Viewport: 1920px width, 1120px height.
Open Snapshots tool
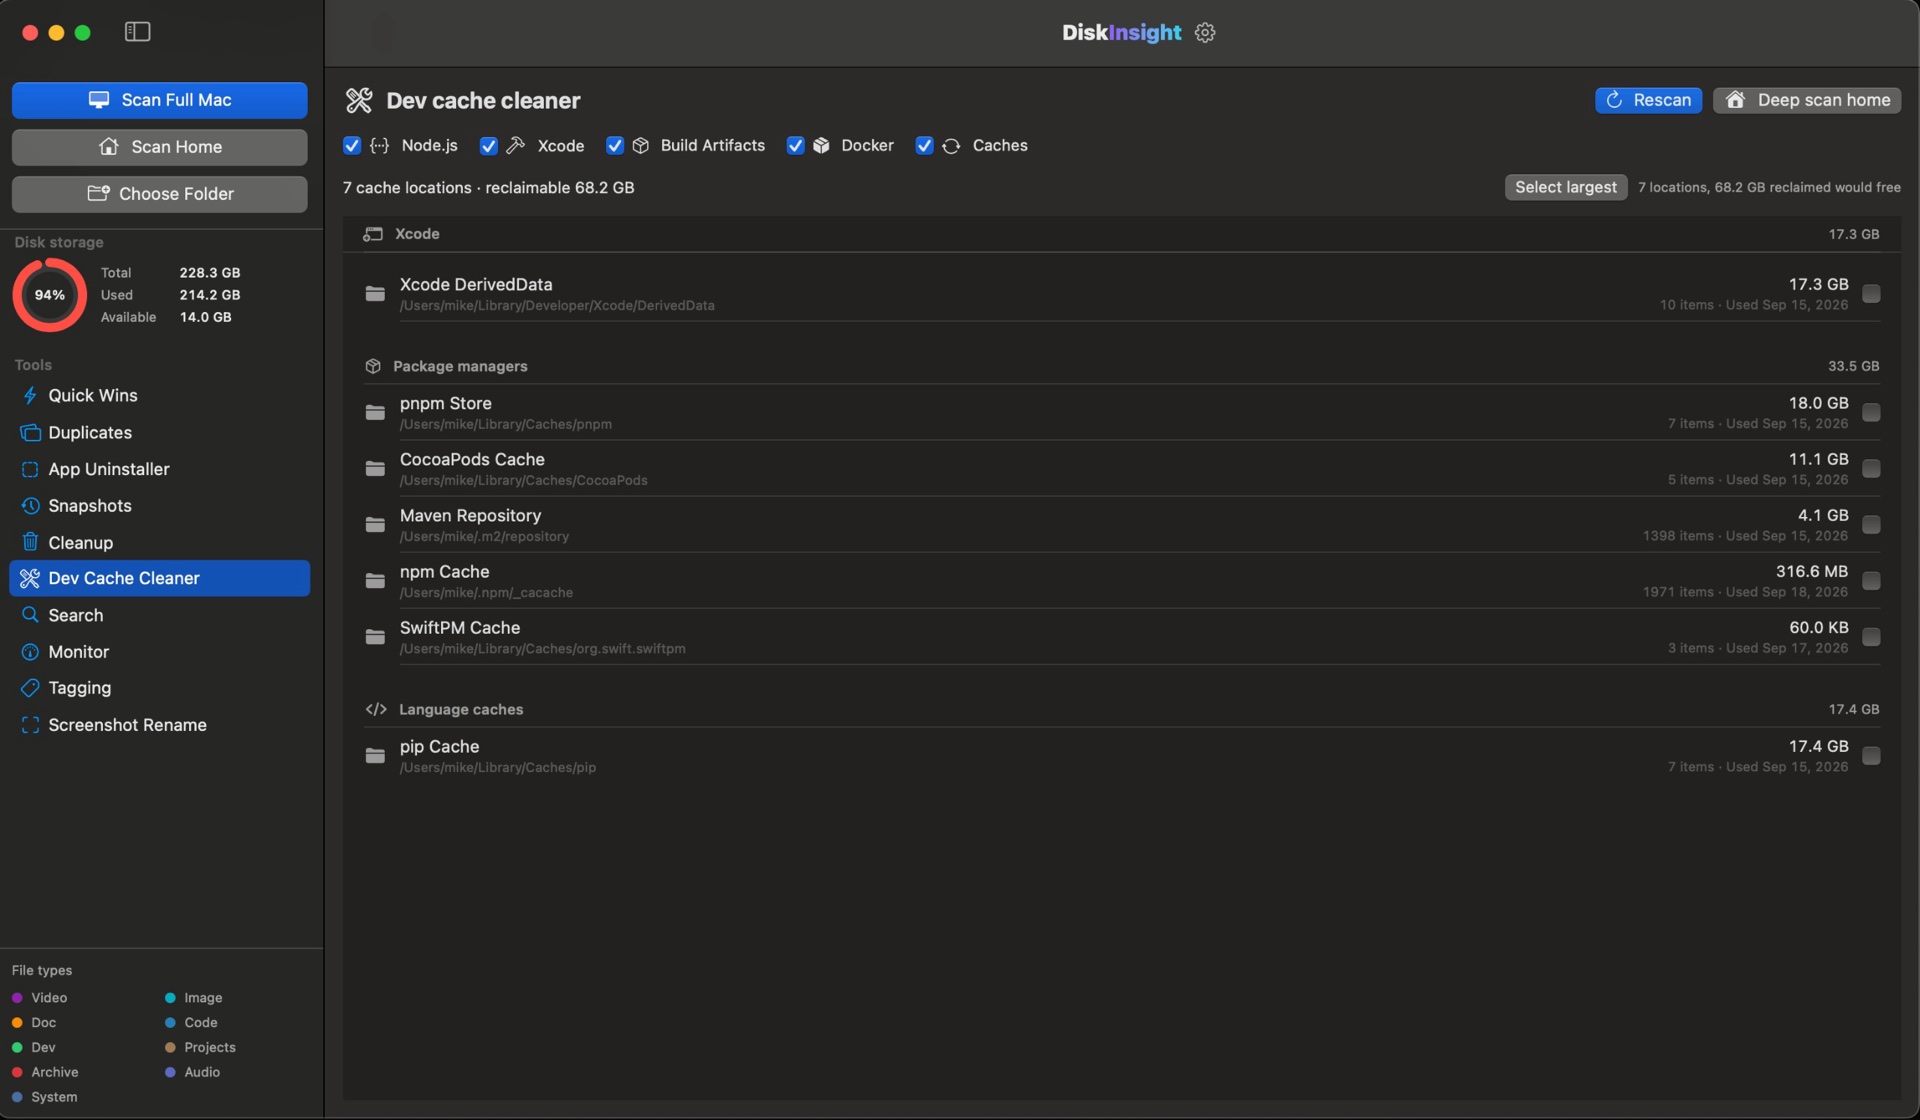pos(160,505)
